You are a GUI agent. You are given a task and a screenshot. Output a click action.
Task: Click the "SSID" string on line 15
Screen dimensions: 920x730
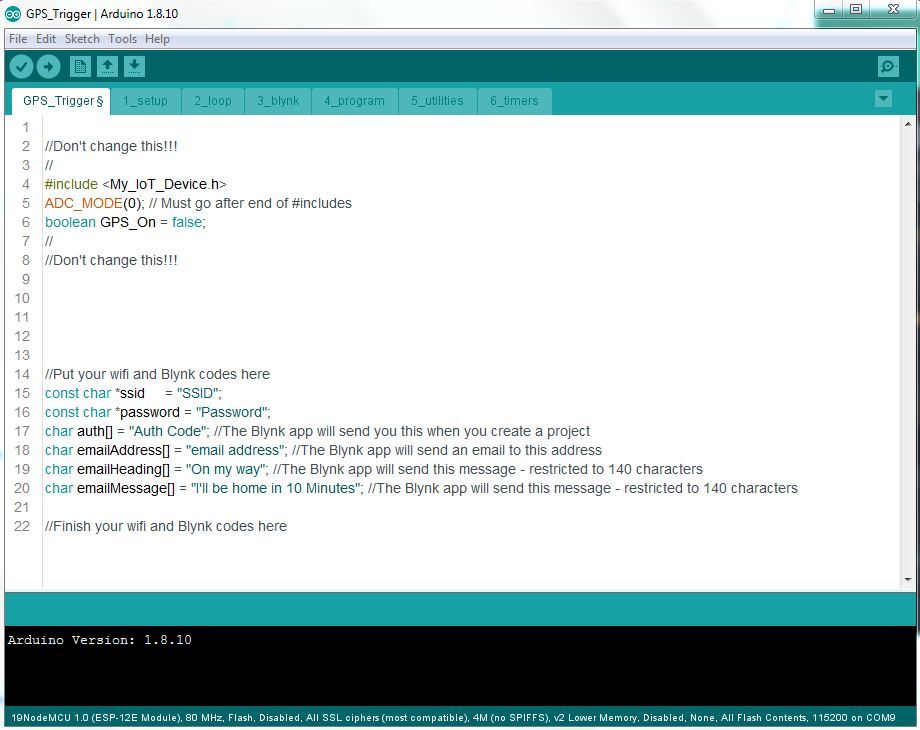point(198,393)
